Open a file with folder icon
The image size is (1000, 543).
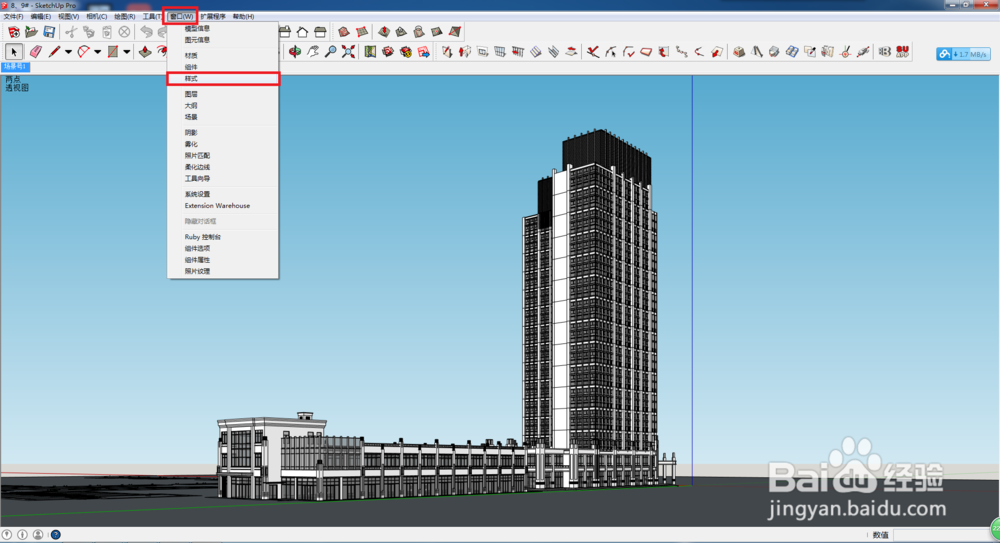pos(31,32)
